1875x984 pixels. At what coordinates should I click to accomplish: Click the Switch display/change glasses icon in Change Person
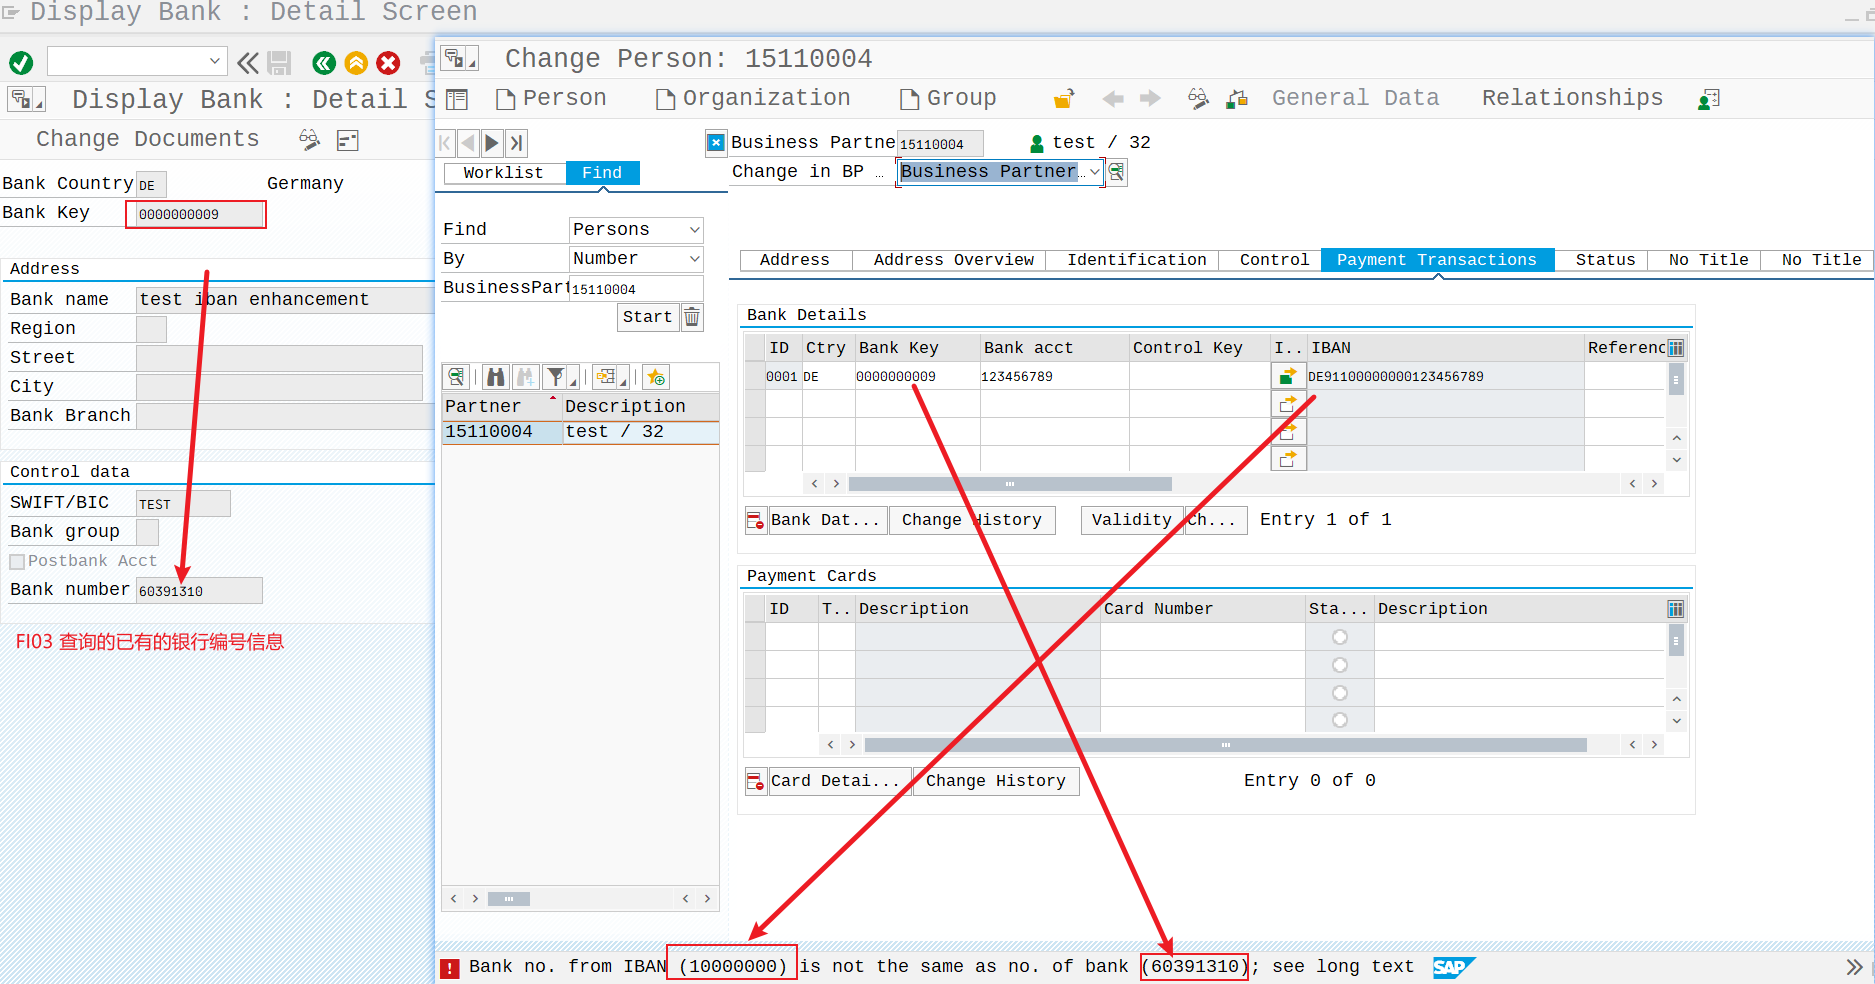click(x=1198, y=99)
